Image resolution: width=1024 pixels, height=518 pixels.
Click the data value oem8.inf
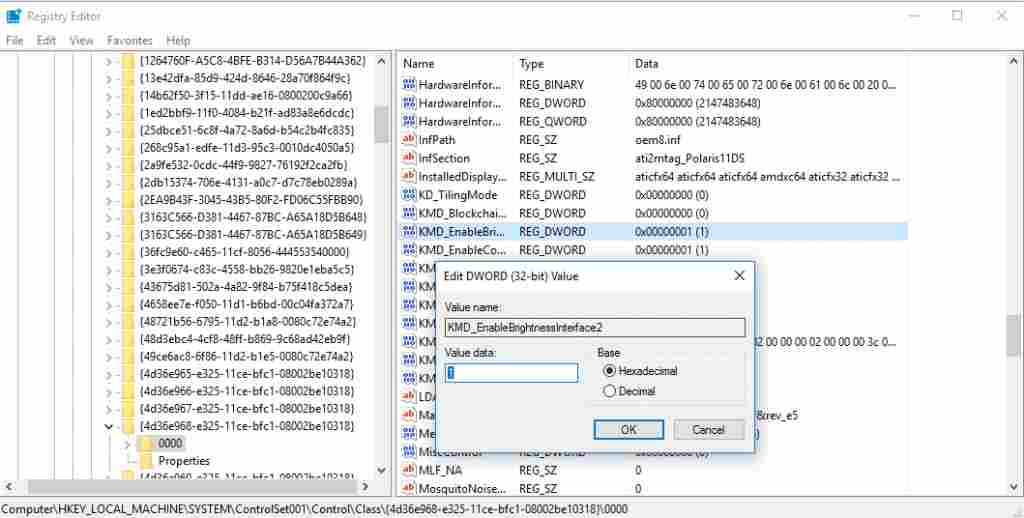(658, 140)
